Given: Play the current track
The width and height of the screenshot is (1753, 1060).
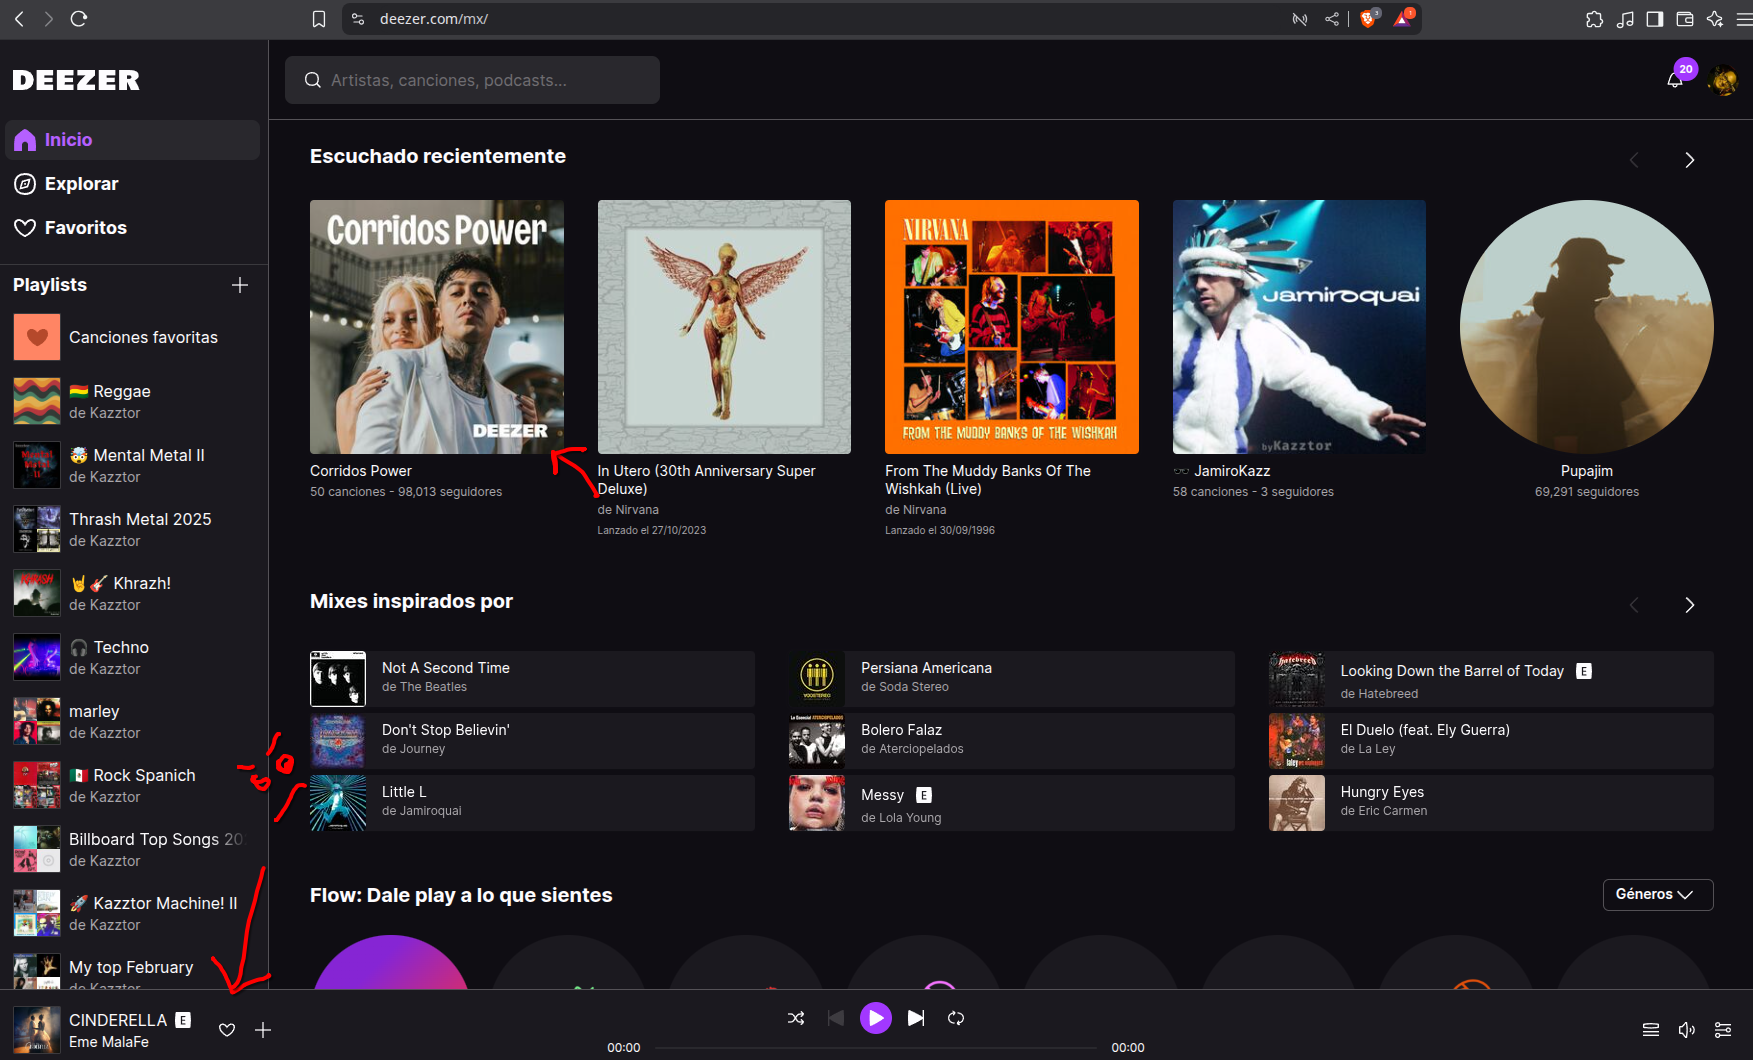Looking at the screenshot, I should [x=876, y=1018].
